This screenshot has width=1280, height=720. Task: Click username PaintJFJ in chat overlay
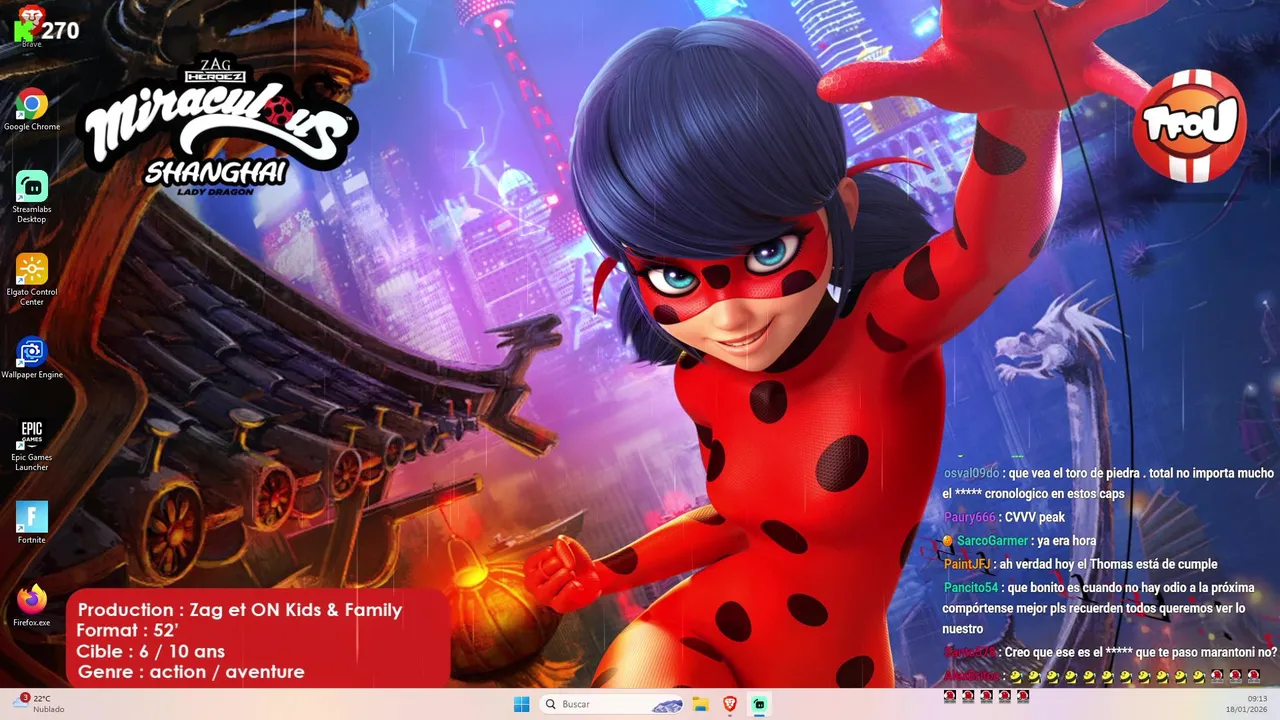[x=966, y=564]
